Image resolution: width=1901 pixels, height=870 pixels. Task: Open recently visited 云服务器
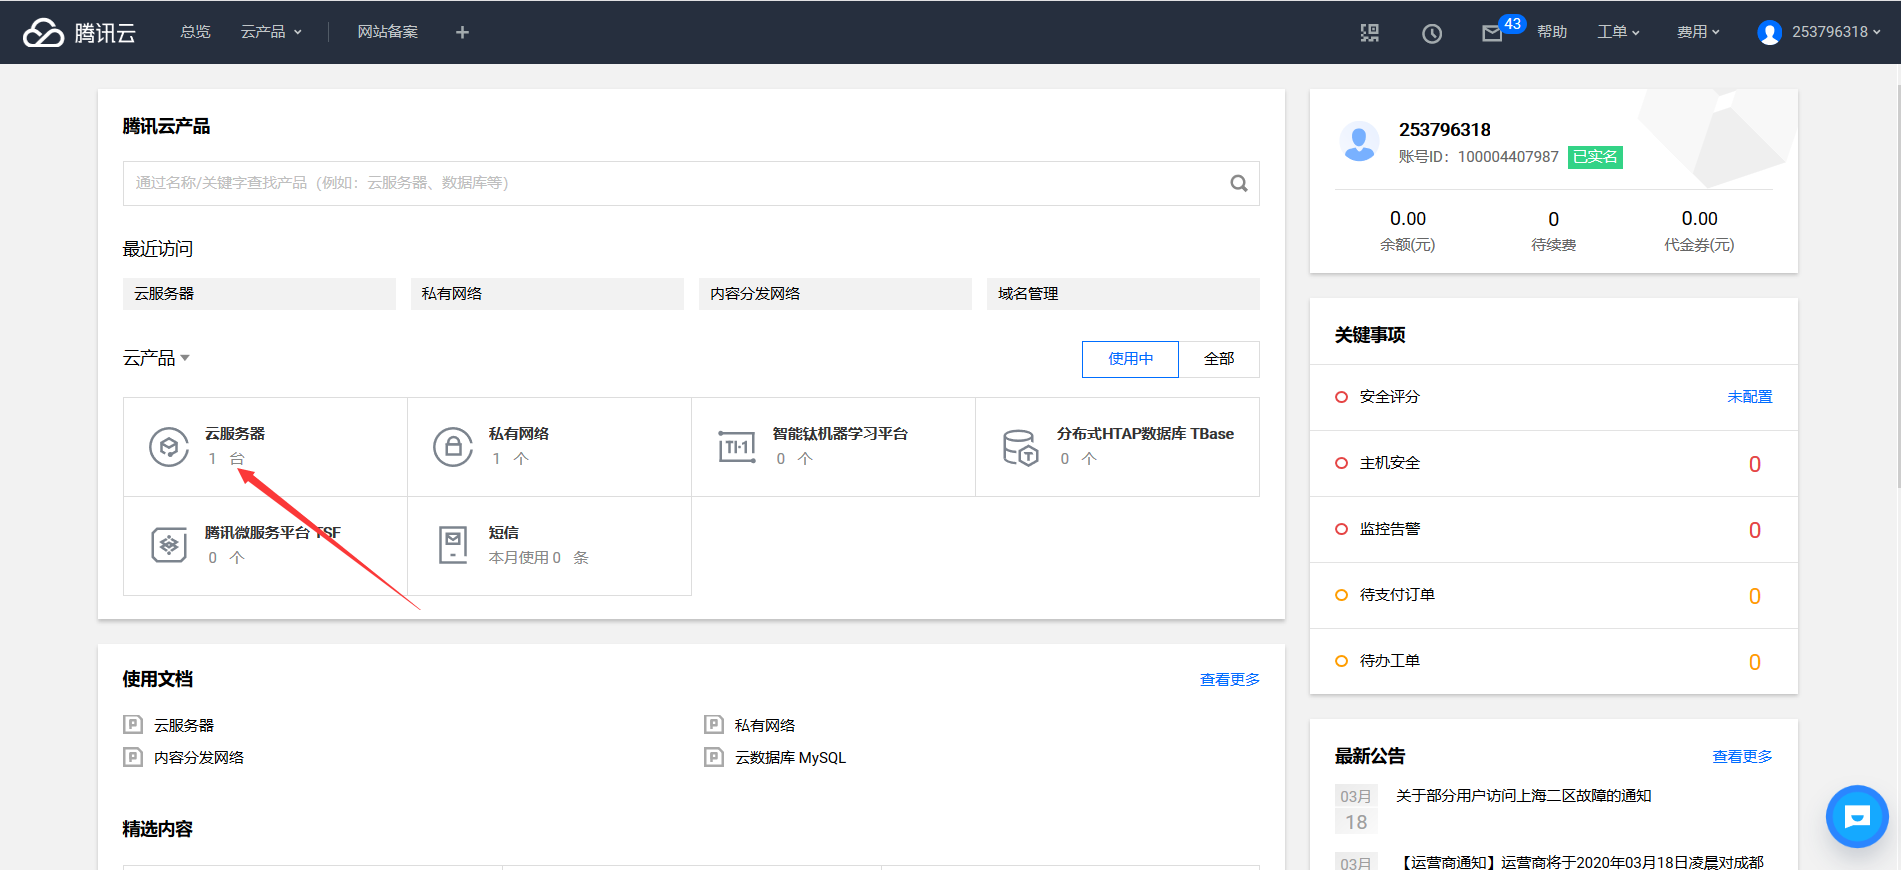[259, 294]
